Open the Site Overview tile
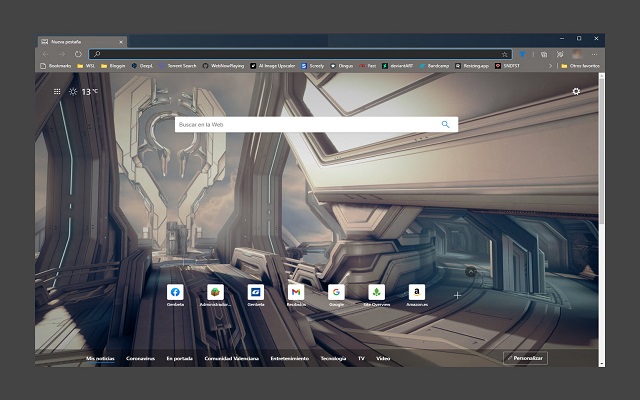 (377, 292)
